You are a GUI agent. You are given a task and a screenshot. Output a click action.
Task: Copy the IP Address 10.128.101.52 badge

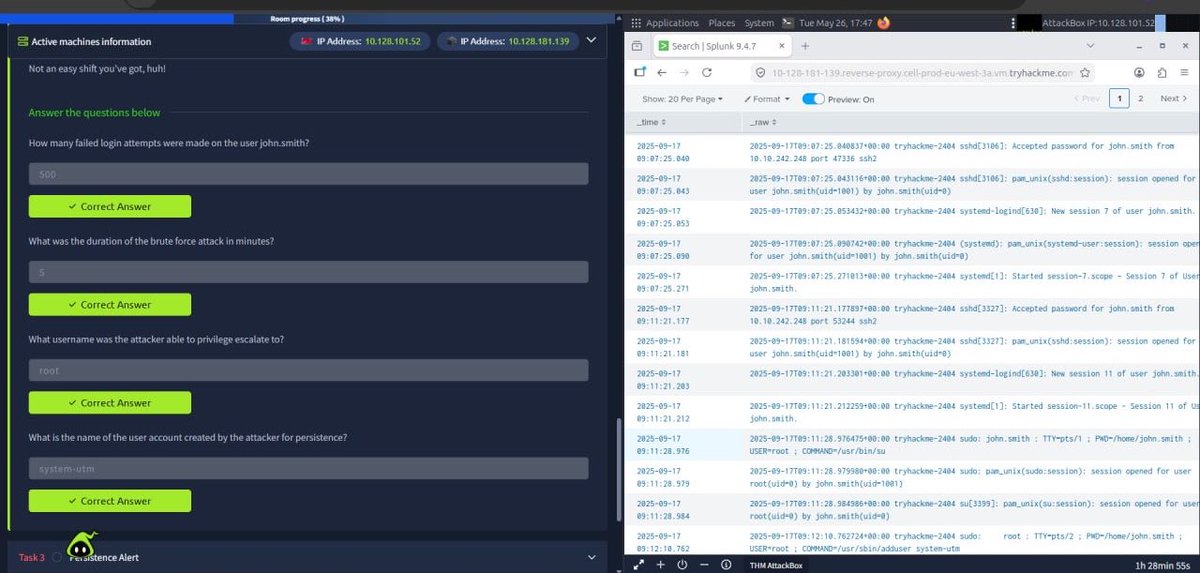pyautogui.click(x=360, y=41)
